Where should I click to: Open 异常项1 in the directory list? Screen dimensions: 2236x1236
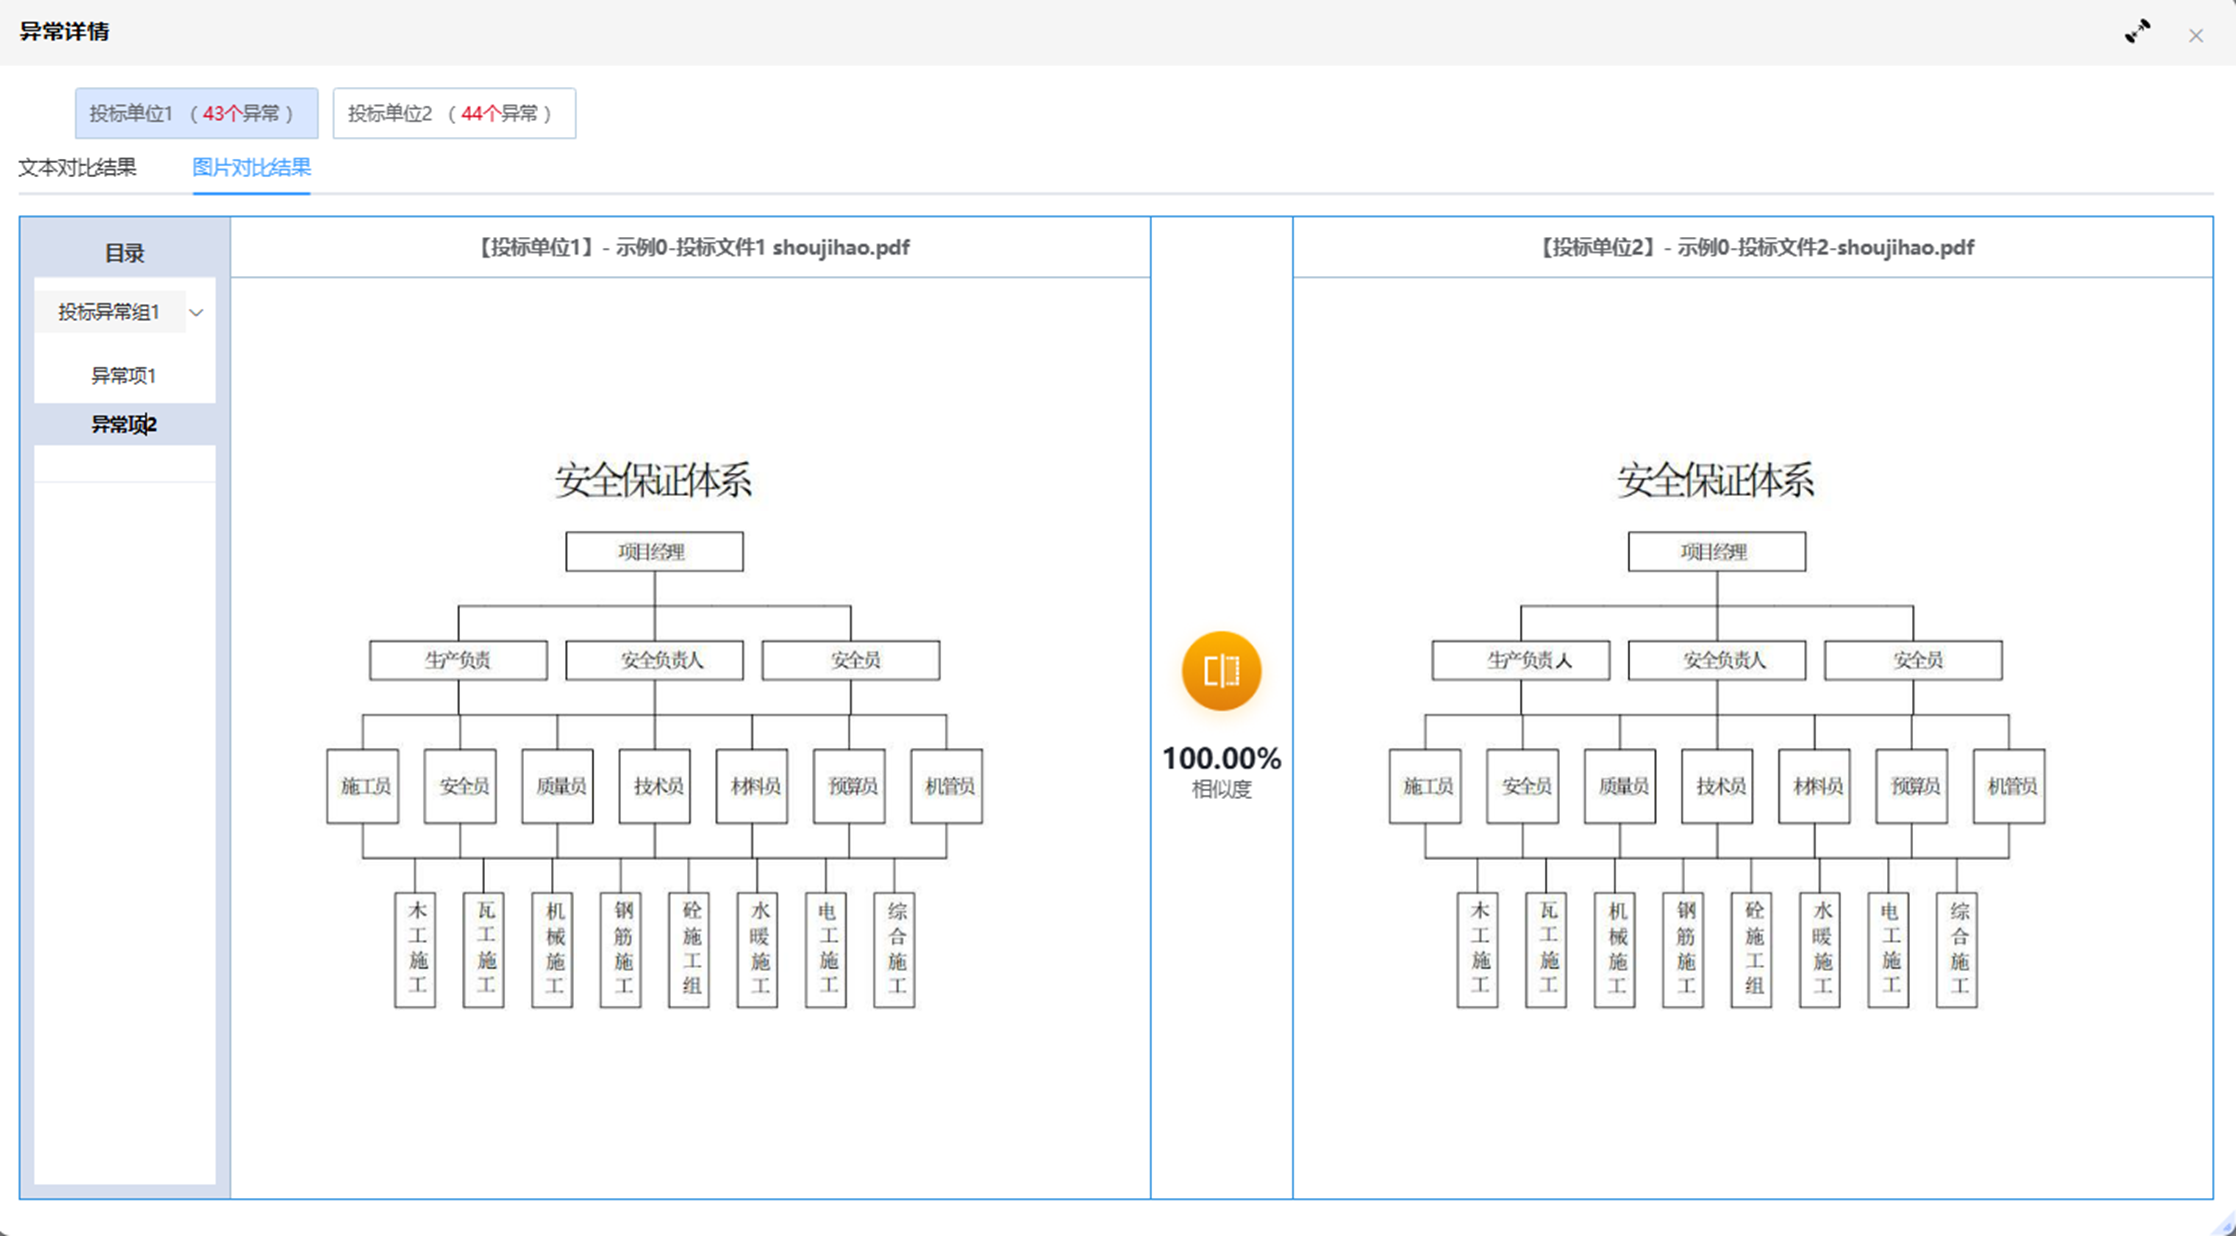point(124,375)
